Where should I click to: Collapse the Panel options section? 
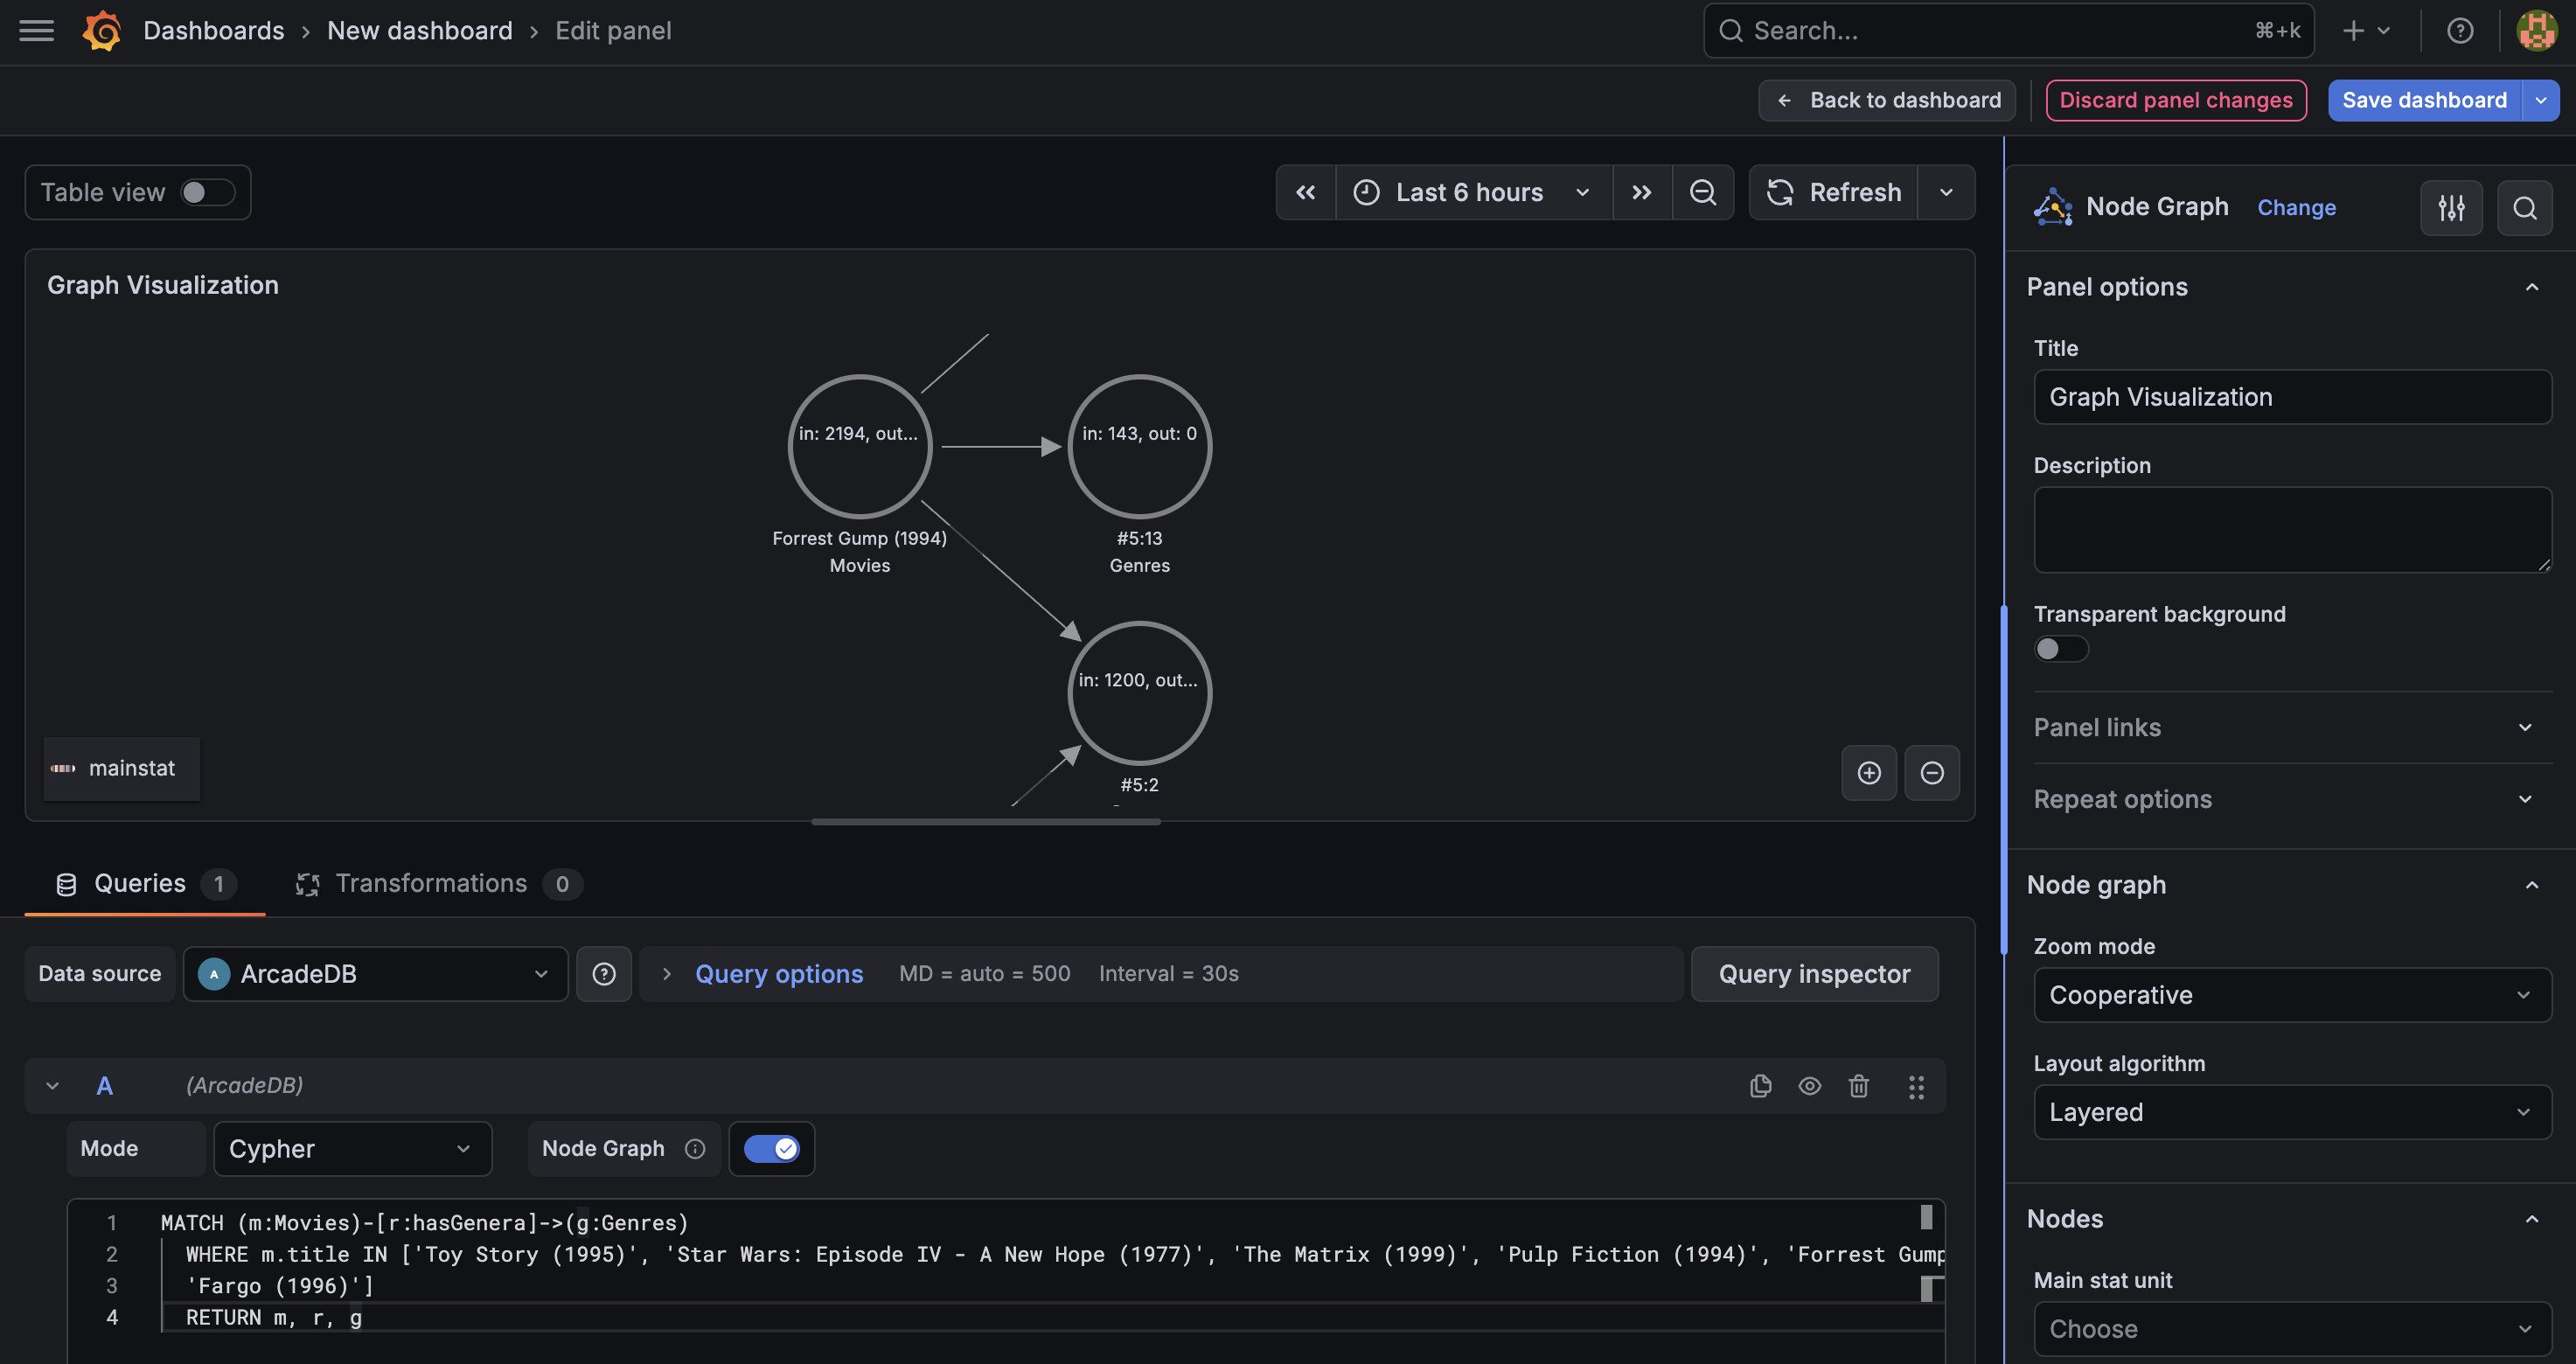click(2532, 287)
